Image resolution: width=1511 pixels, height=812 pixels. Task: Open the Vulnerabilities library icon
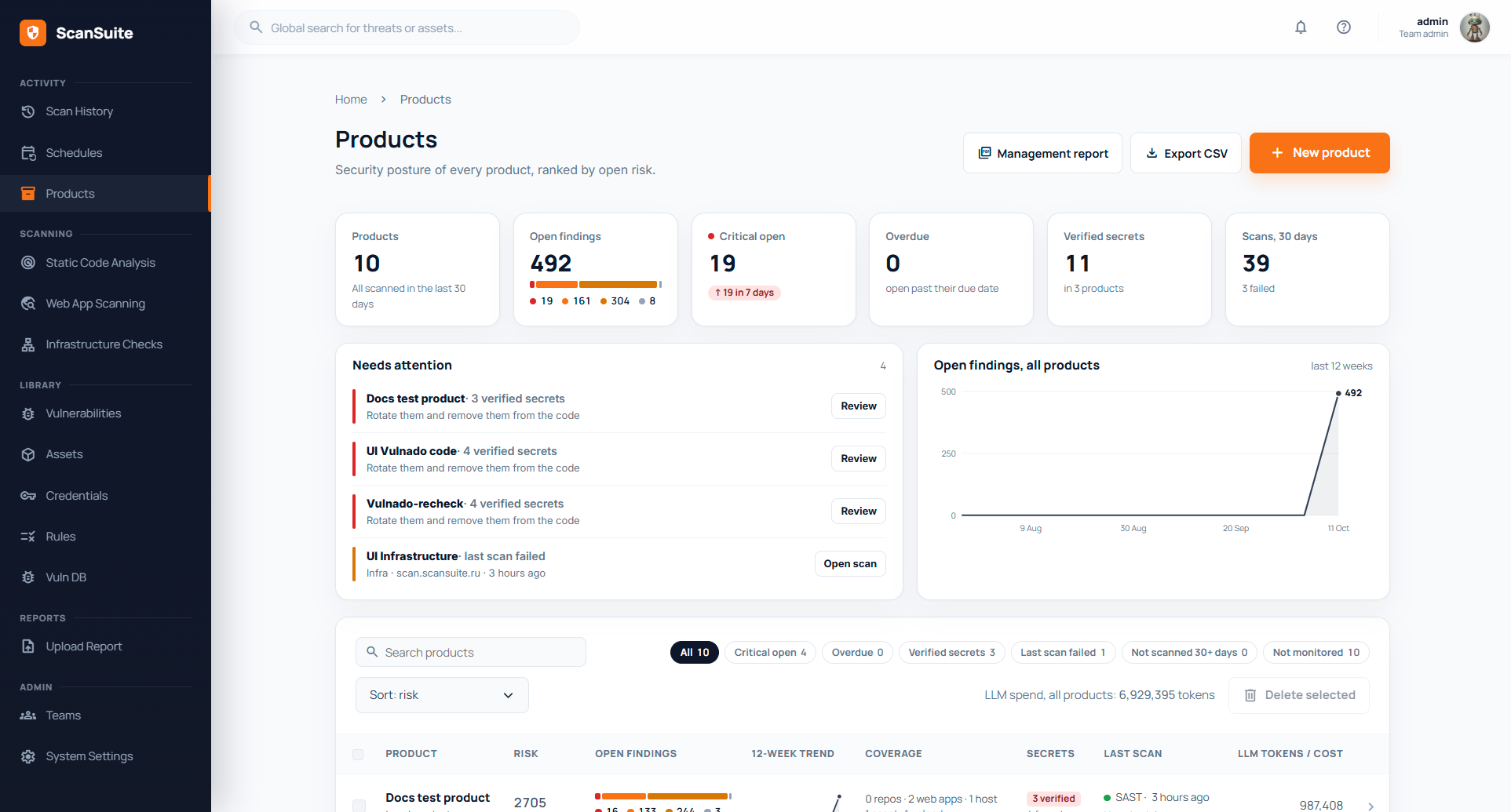point(28,413)
